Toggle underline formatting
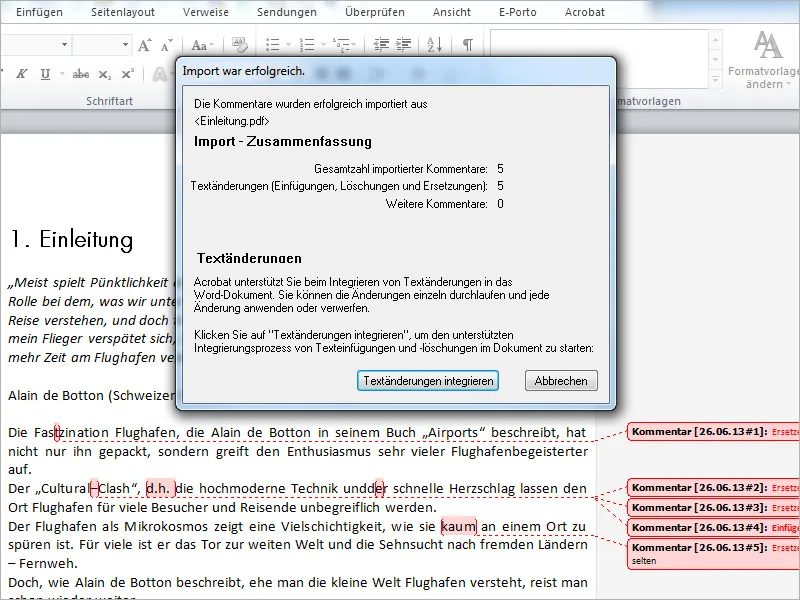Image resolution: width=800 pixels, height=600 pixels. pyautogui.click(x=45, y=74)
